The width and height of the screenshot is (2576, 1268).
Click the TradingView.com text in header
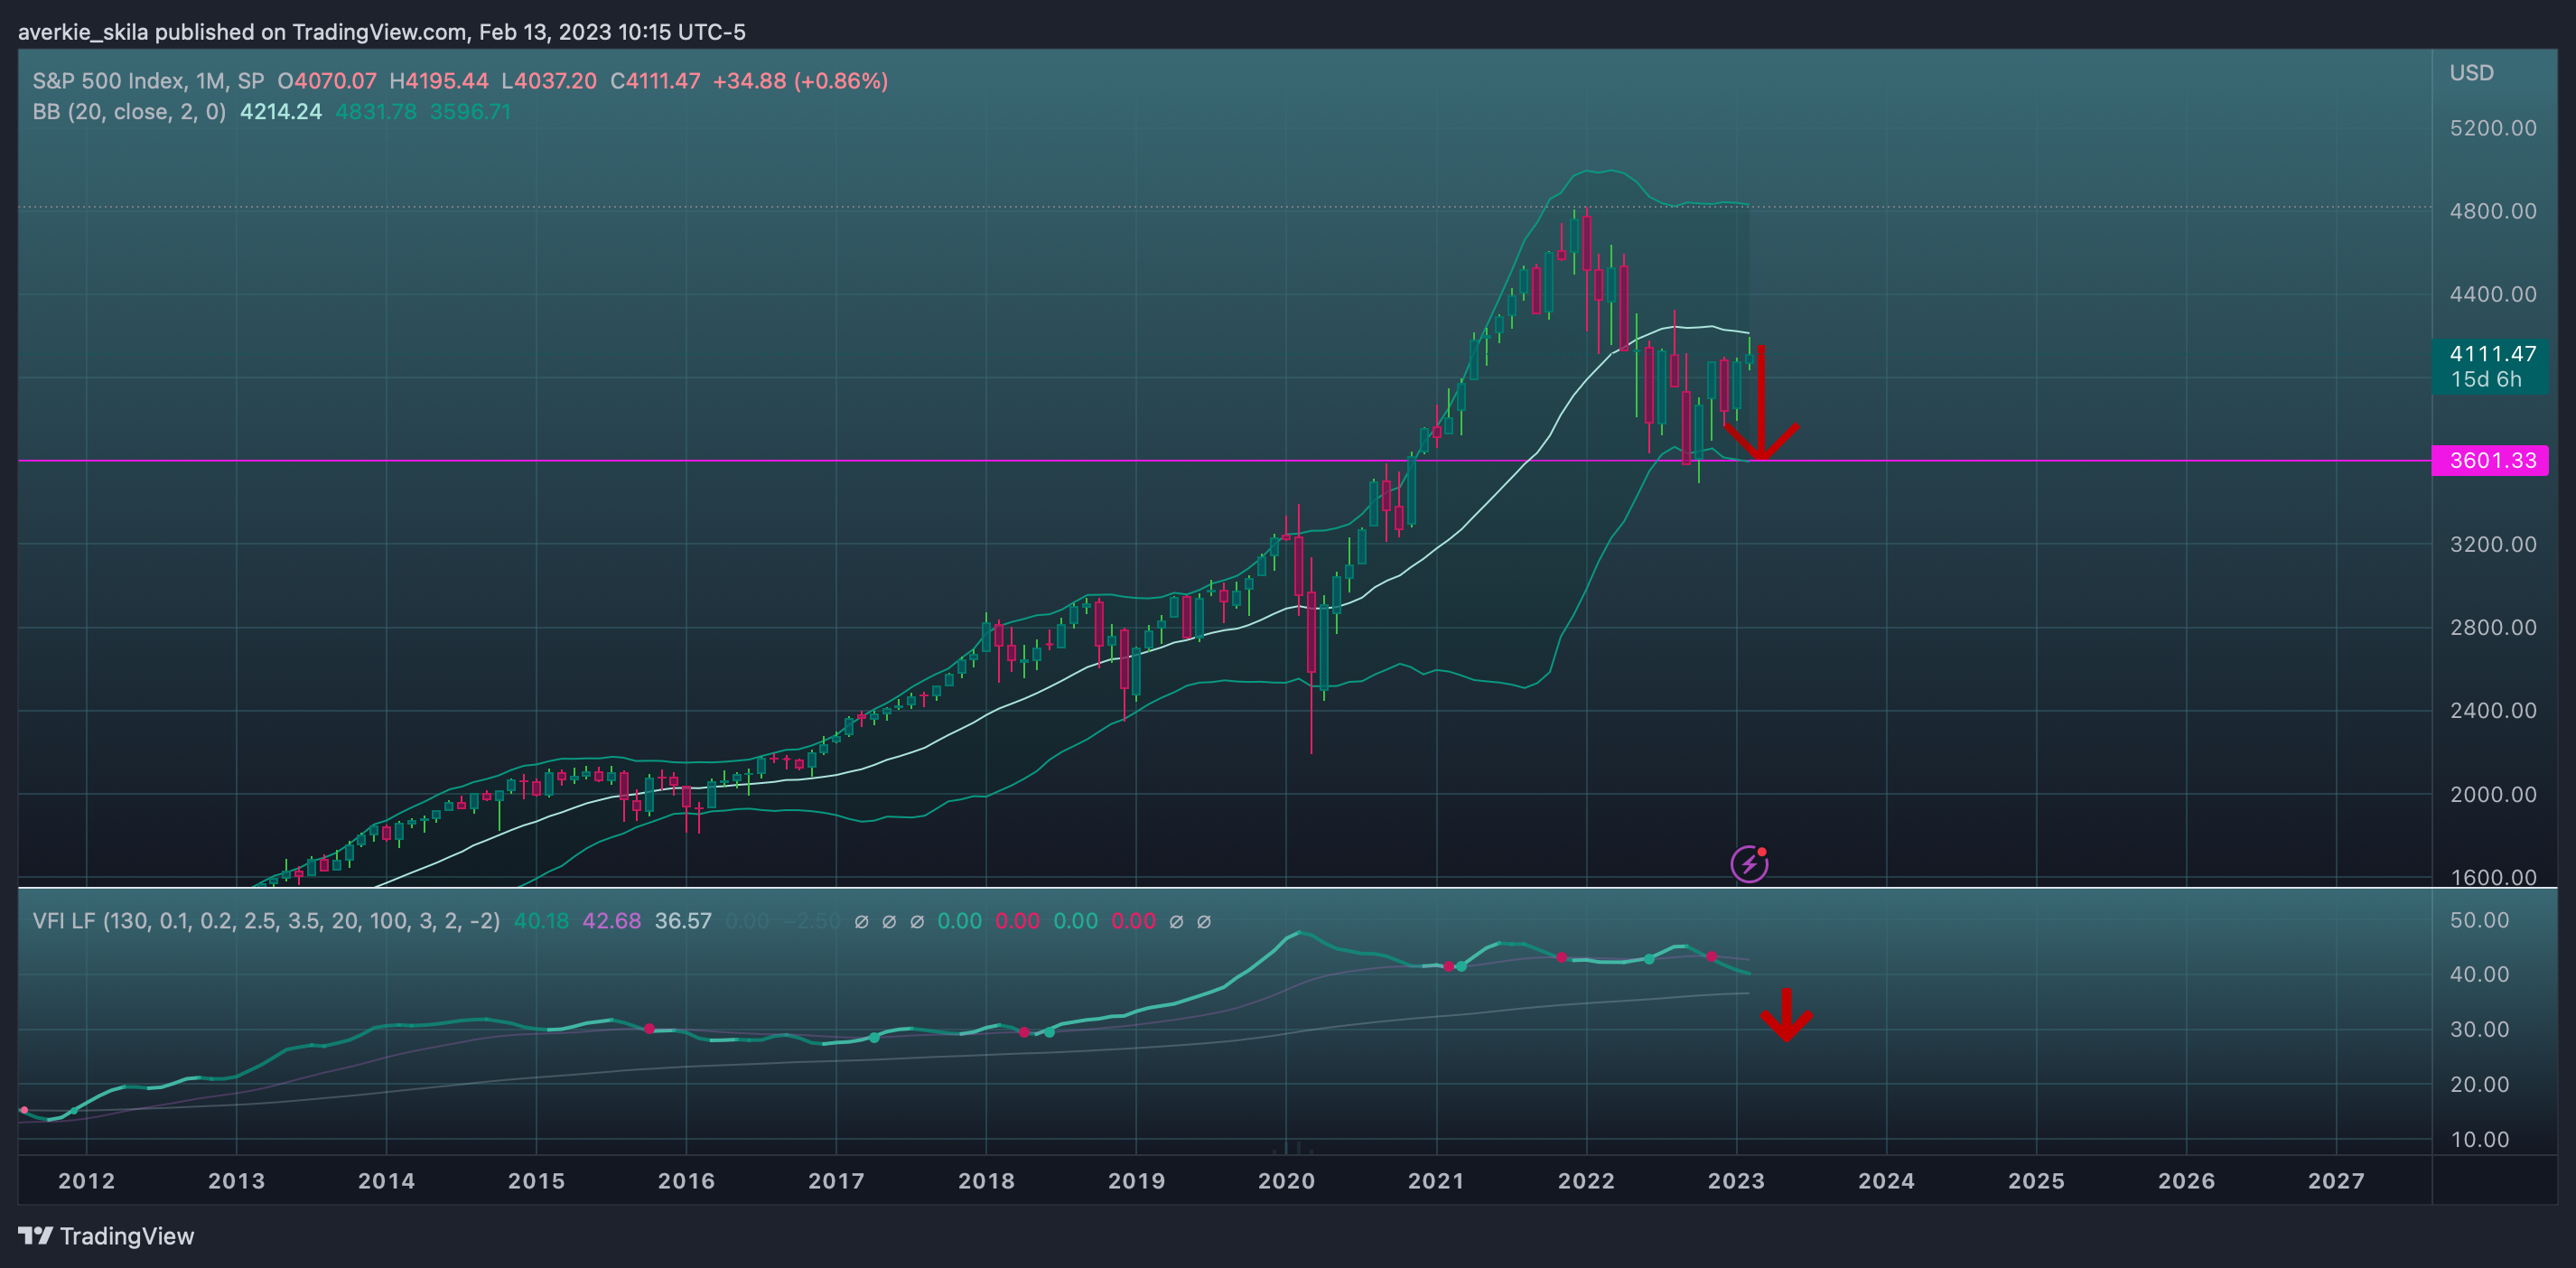tap(379, 32)
